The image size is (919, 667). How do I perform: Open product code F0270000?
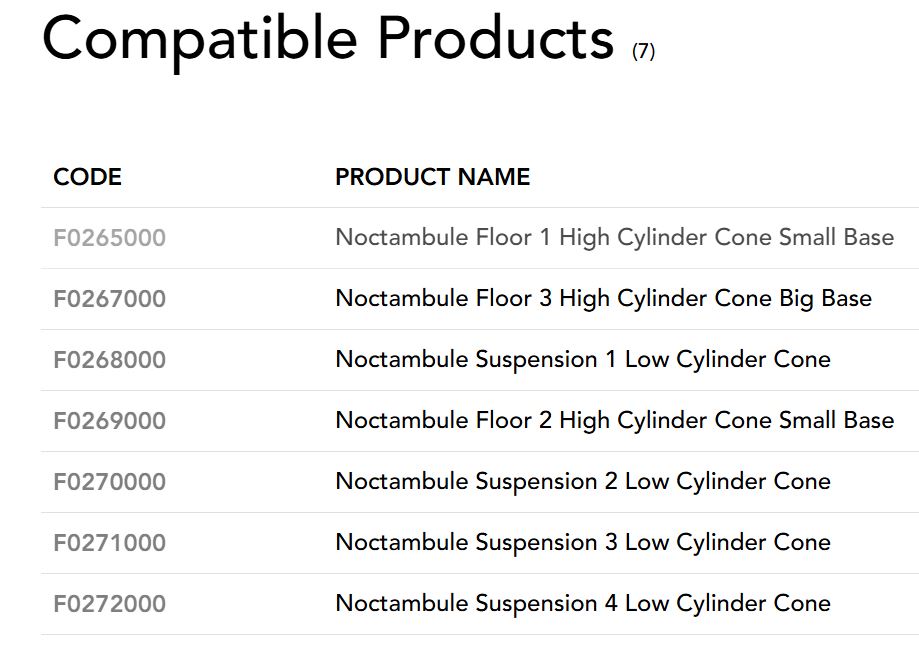click(x=109, y=482)
